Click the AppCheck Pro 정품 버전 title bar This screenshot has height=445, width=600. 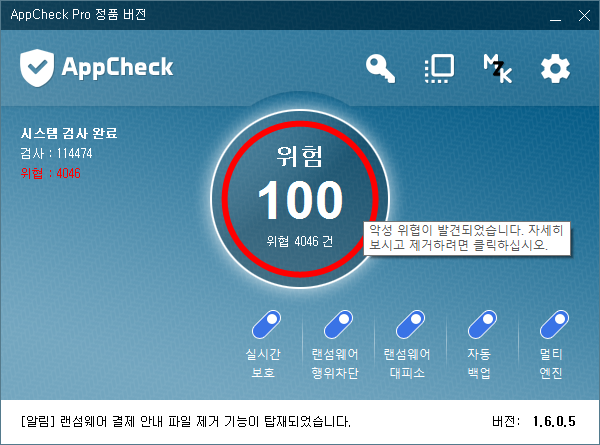[x=250, y=14]
